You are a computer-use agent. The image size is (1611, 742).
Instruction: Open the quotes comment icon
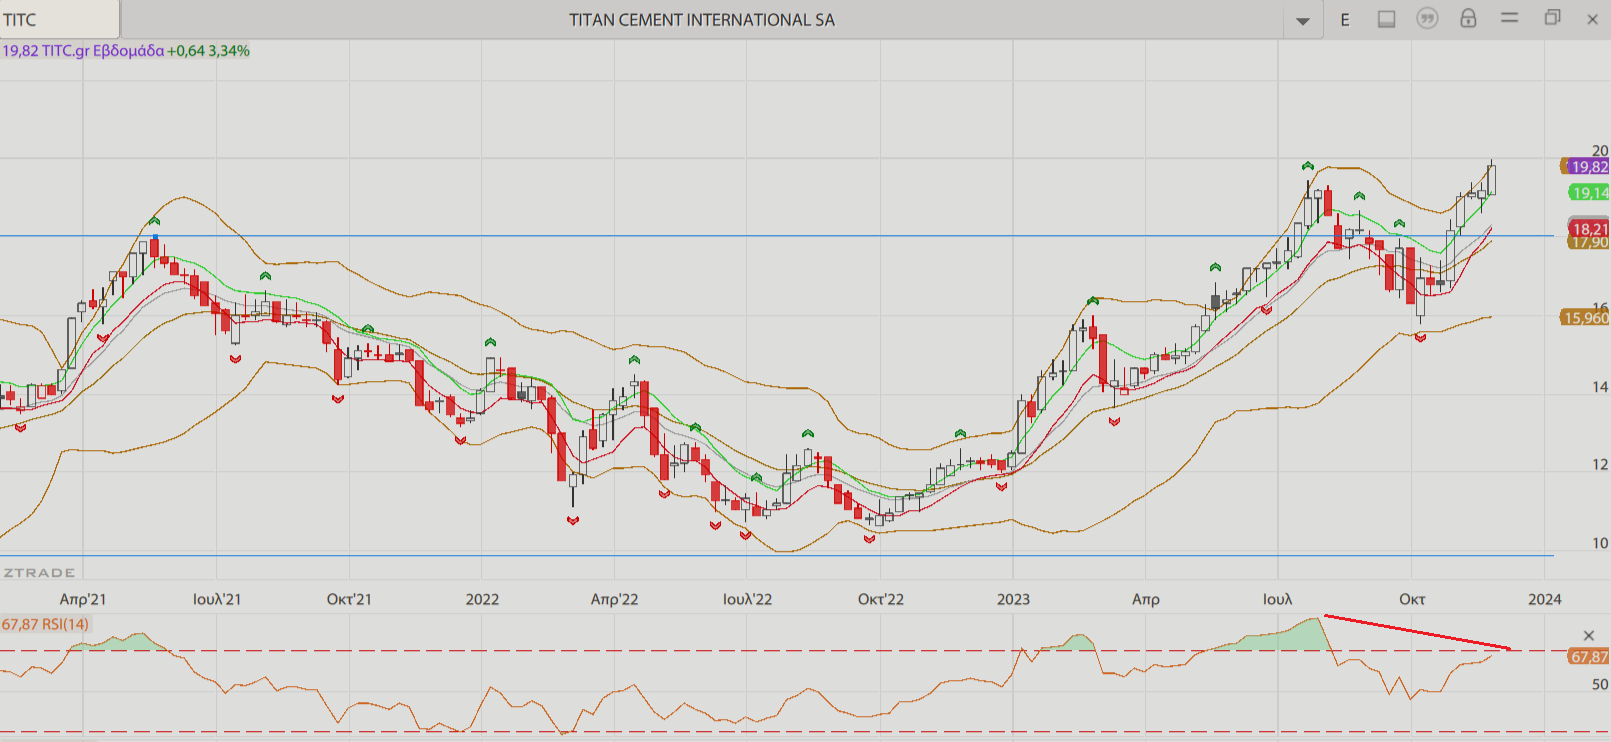pos(1427,19)
